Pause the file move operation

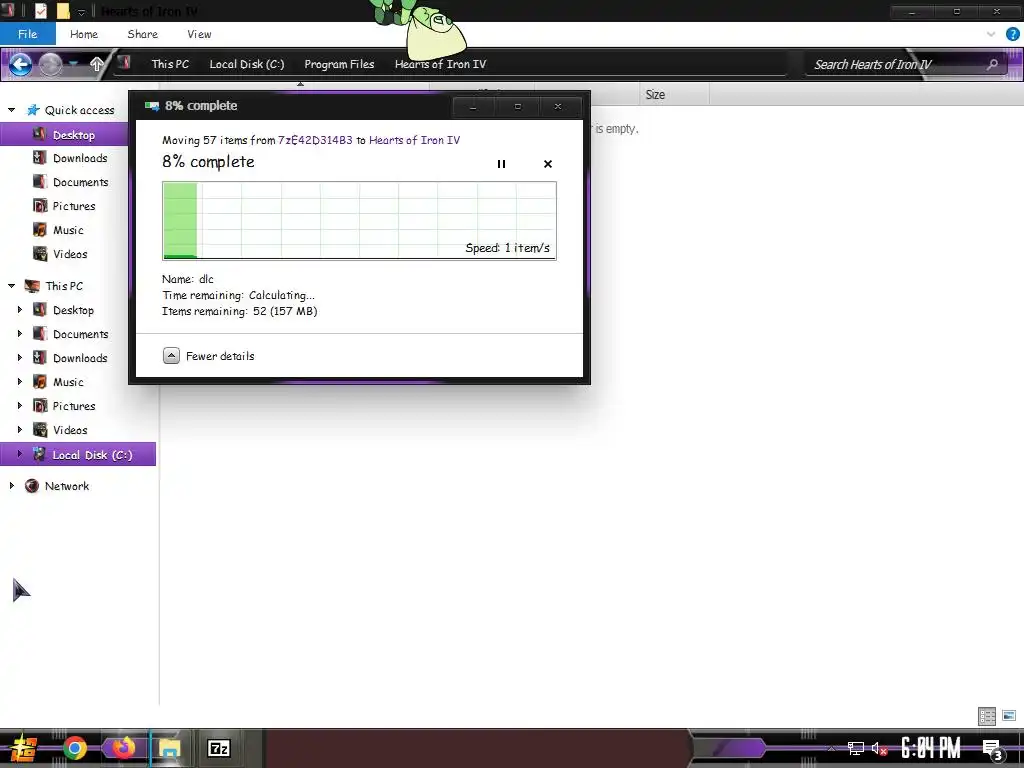[x=501, y=164]
